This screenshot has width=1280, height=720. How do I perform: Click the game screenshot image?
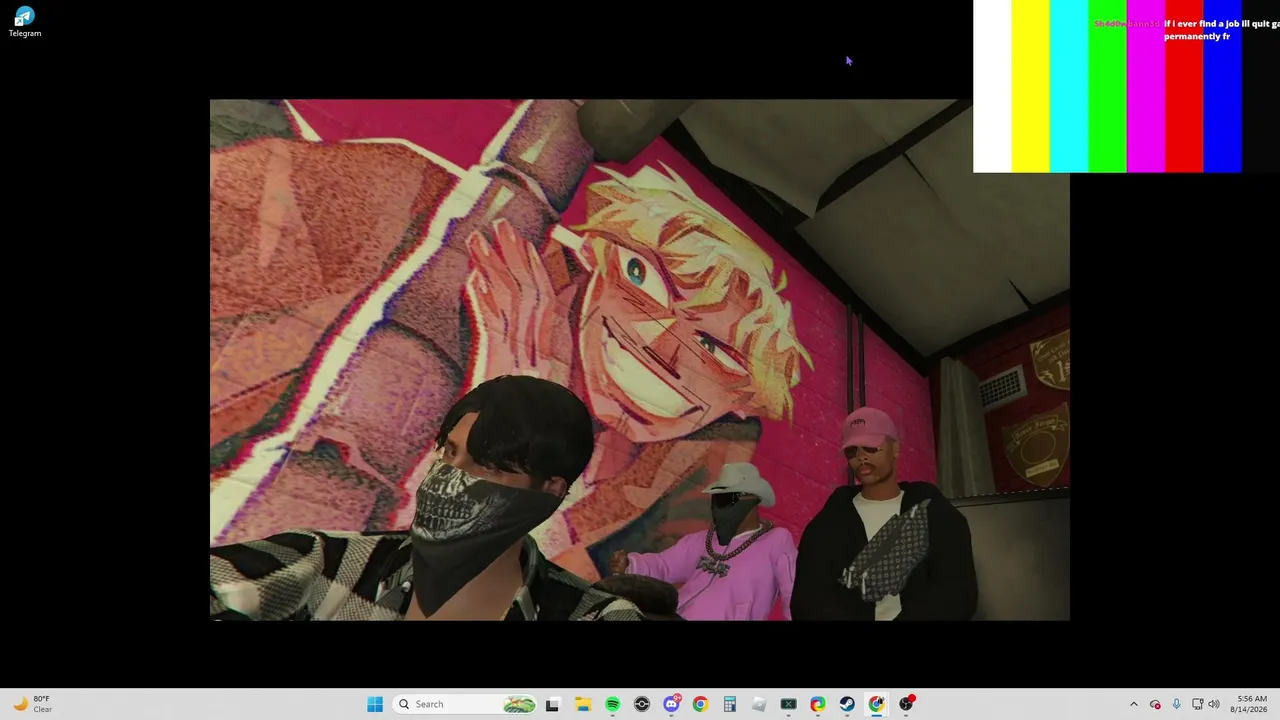640,360
